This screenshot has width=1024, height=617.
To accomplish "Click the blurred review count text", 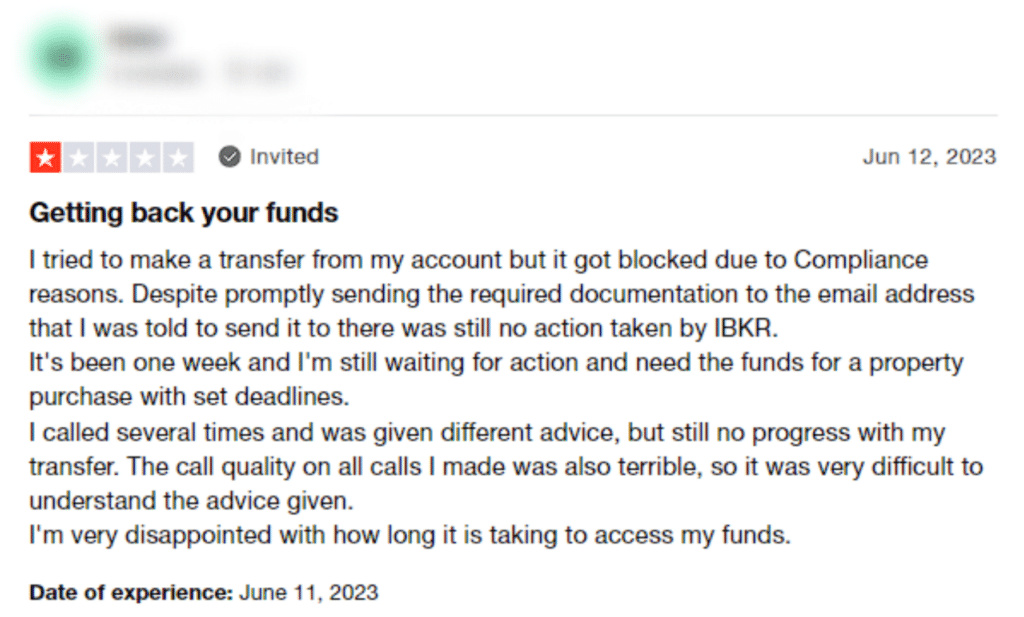I will [x=155, y=72].
